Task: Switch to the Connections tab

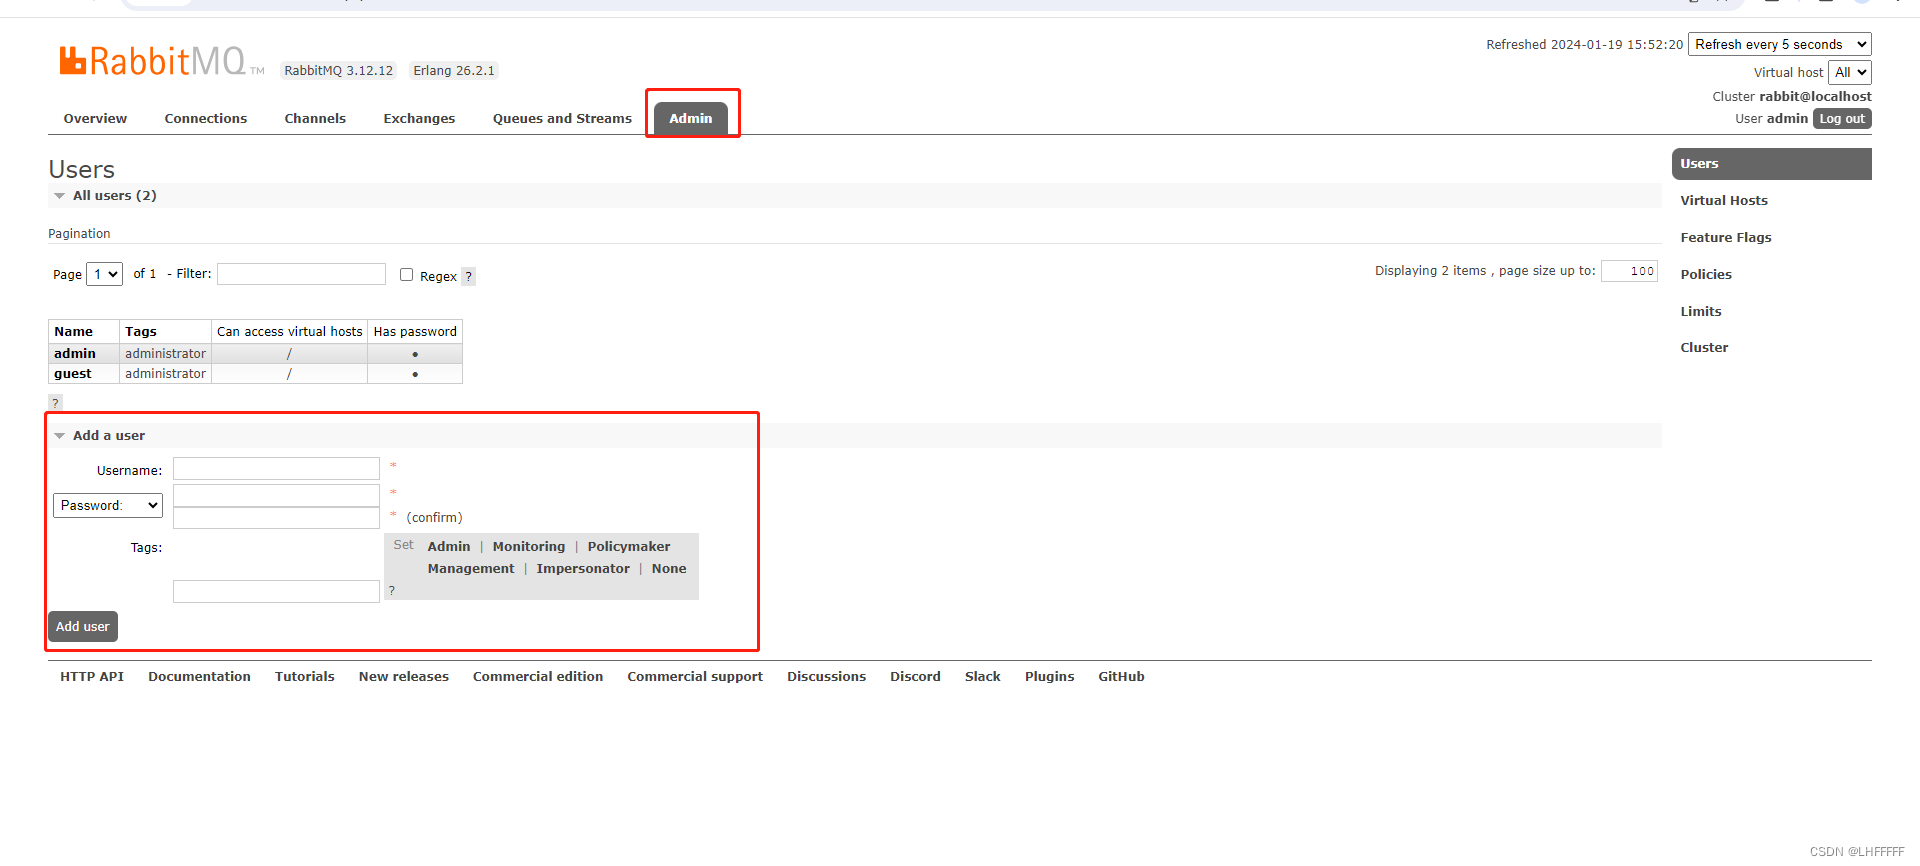Action: tap(206, 118)
